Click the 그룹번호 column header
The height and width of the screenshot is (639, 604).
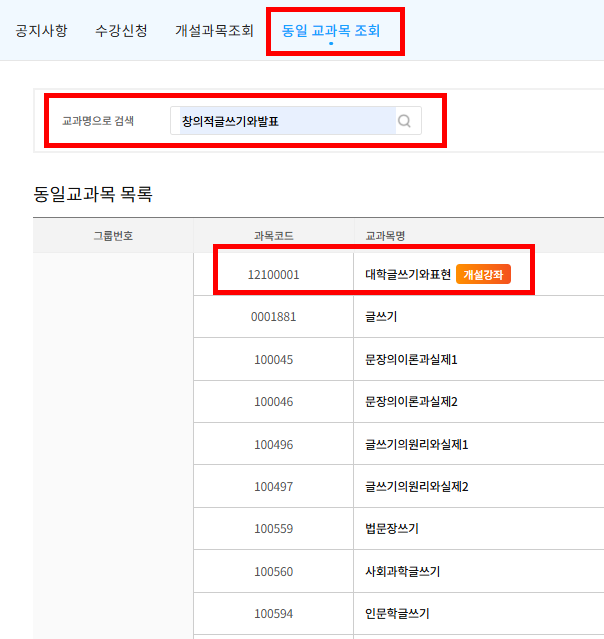click(x=113, y=236)
